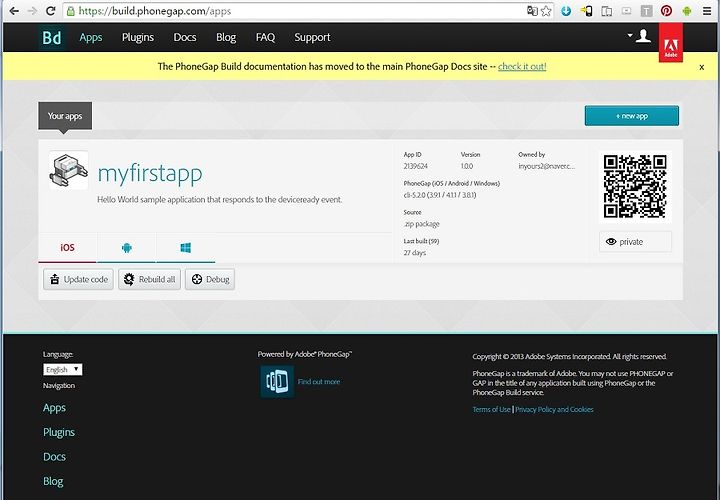The height and width of the screenshot is (500, 720).
Task: Click the green Android extension icon
Action: [686, 11]
